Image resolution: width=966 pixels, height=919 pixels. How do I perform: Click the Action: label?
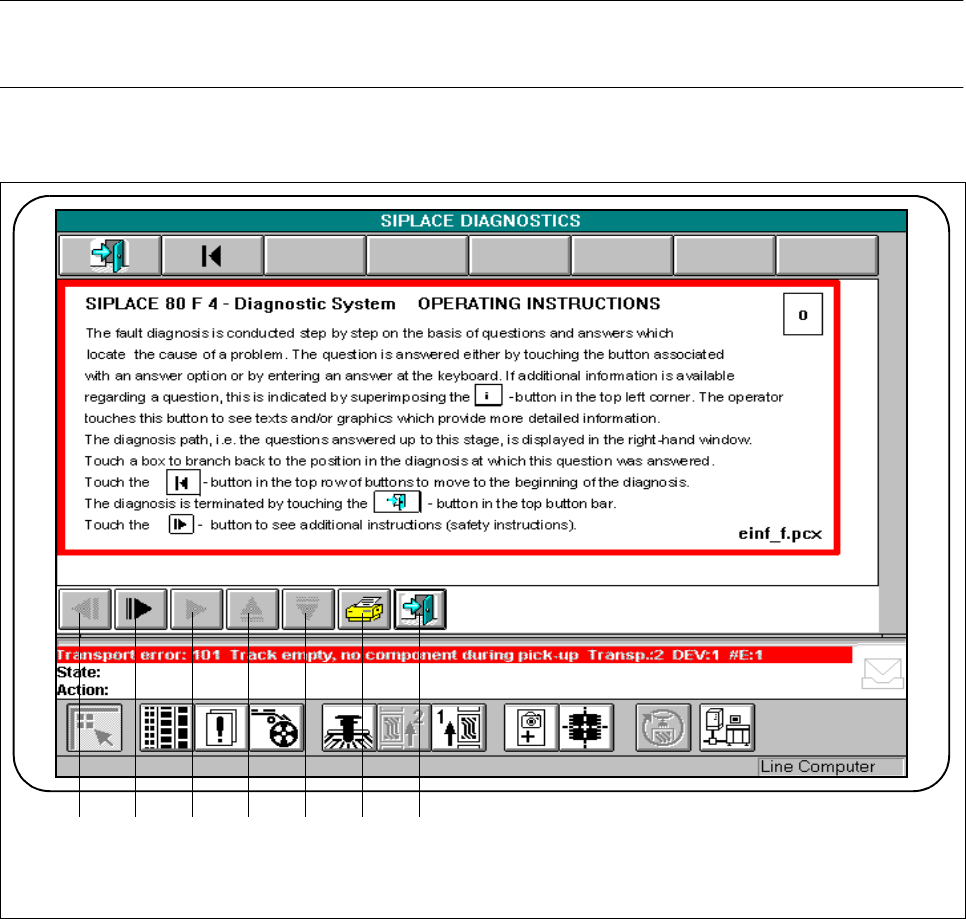[83, 690]
